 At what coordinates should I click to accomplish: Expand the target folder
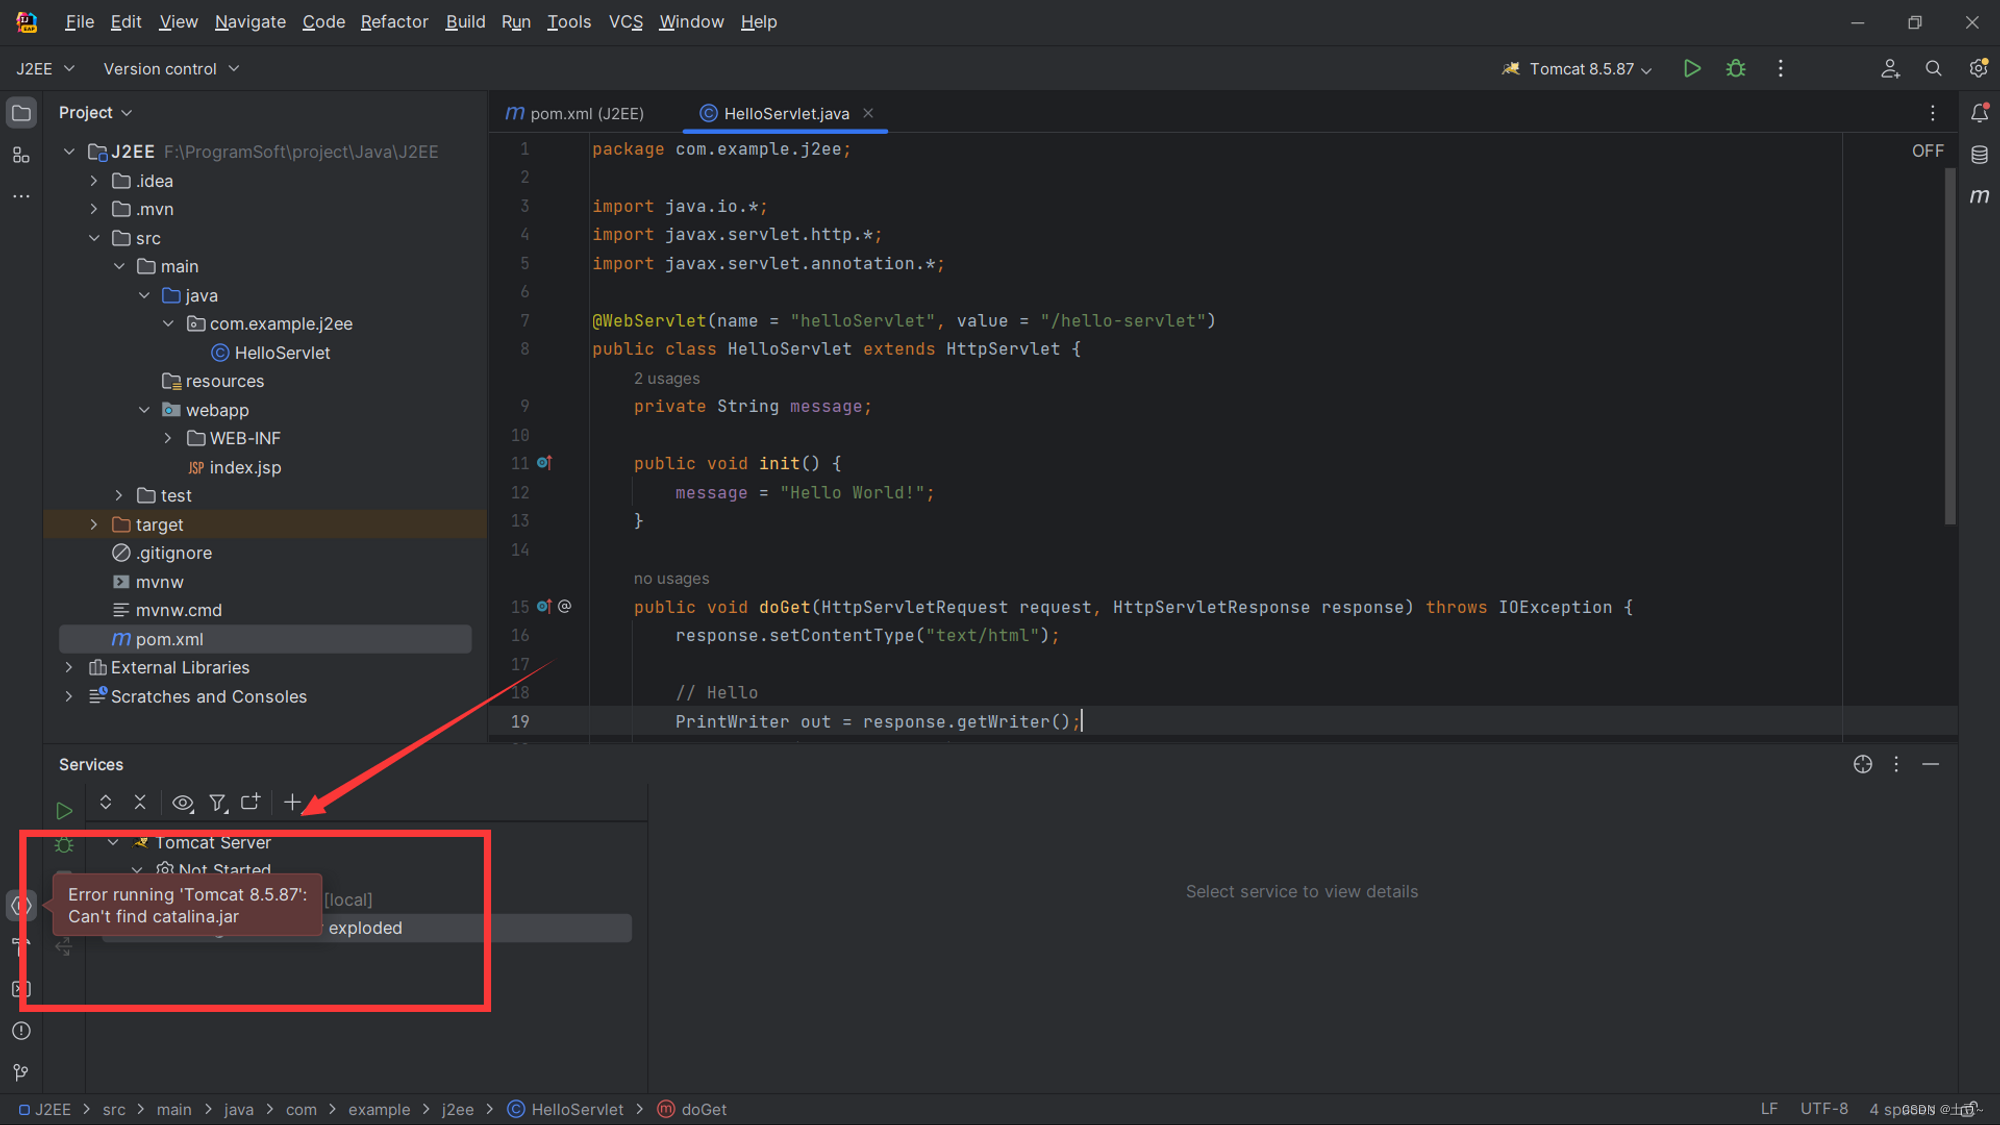(x=94, y=525)
